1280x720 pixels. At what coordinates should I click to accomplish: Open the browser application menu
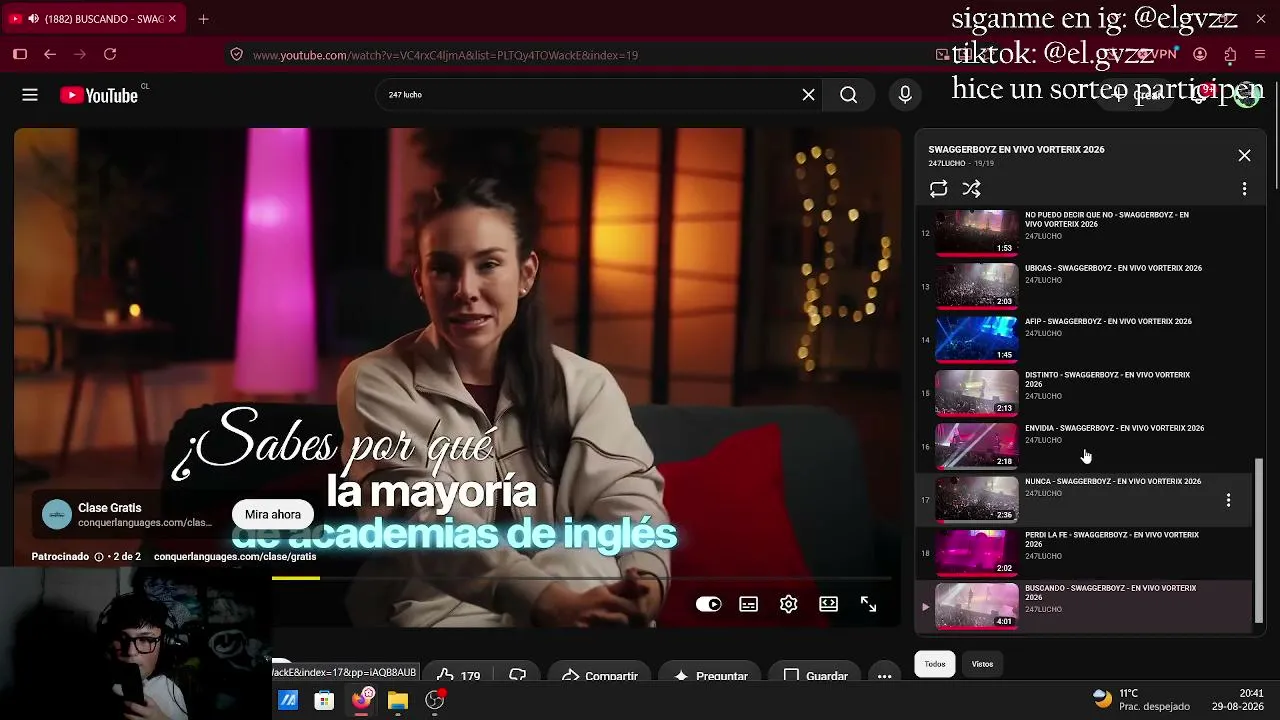[1259, 54]
